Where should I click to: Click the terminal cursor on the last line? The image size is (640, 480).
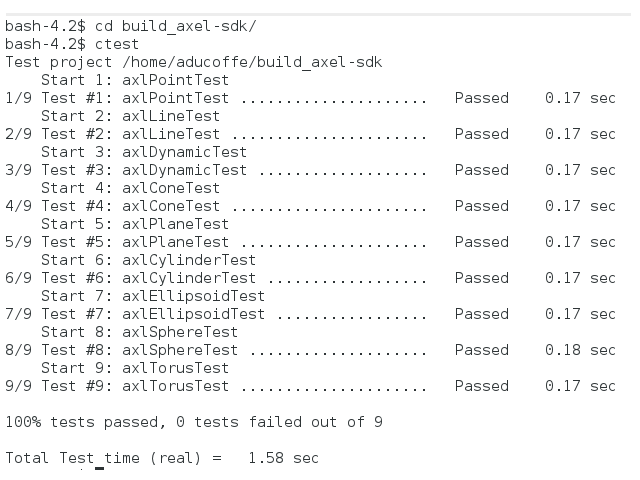[x=99, y=467]
